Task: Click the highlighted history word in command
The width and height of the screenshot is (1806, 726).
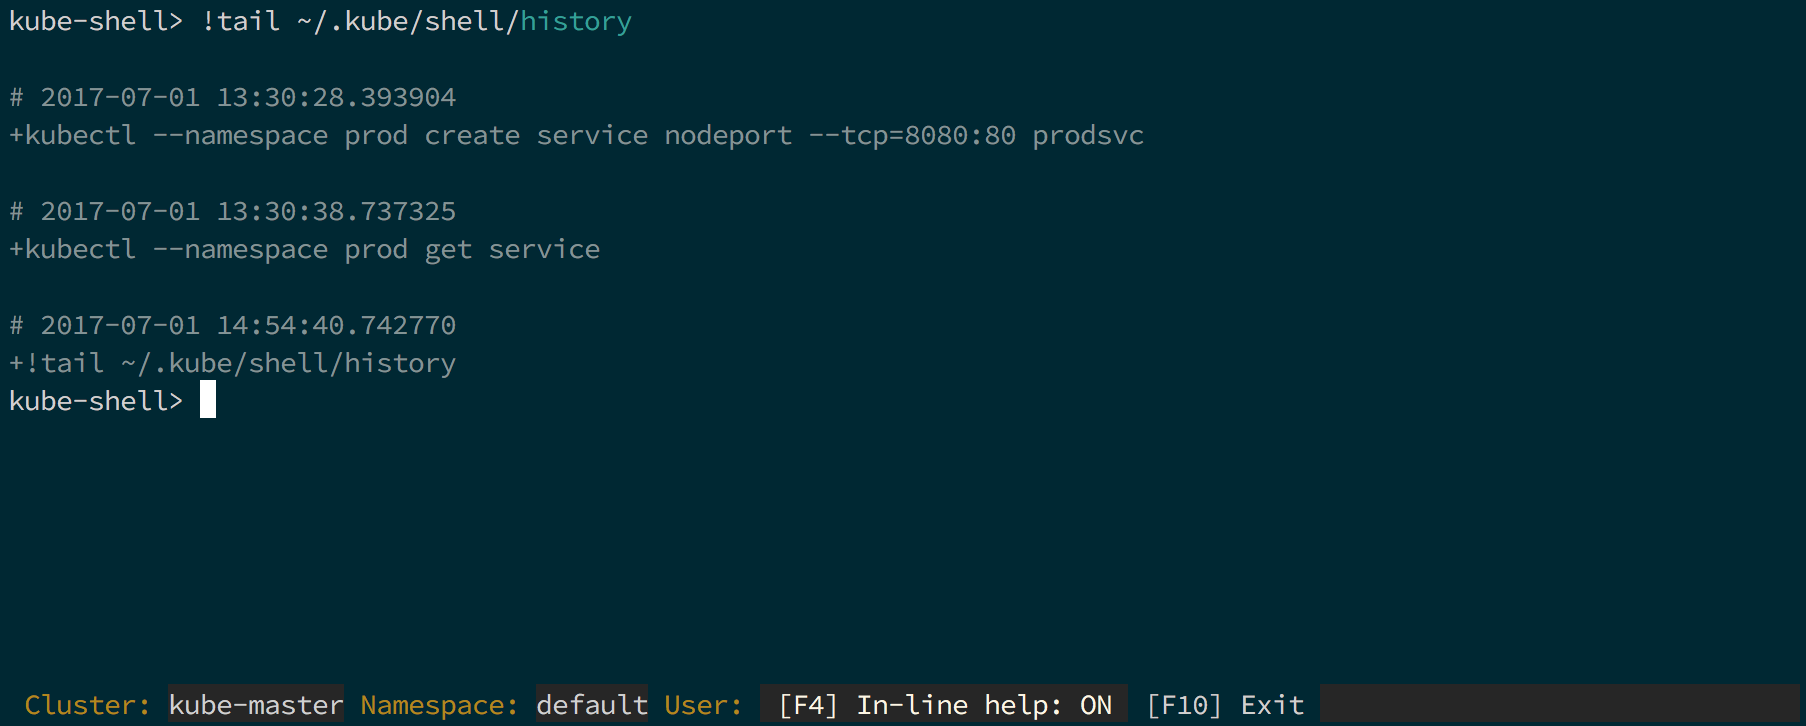Action: [576, 21]
